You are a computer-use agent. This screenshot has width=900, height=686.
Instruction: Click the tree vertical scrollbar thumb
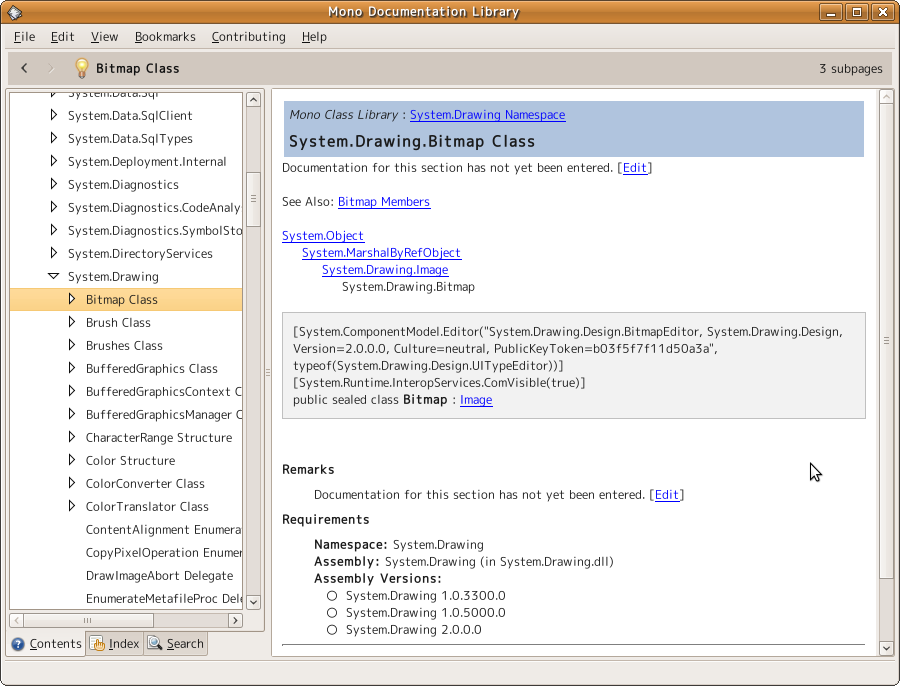254,199
